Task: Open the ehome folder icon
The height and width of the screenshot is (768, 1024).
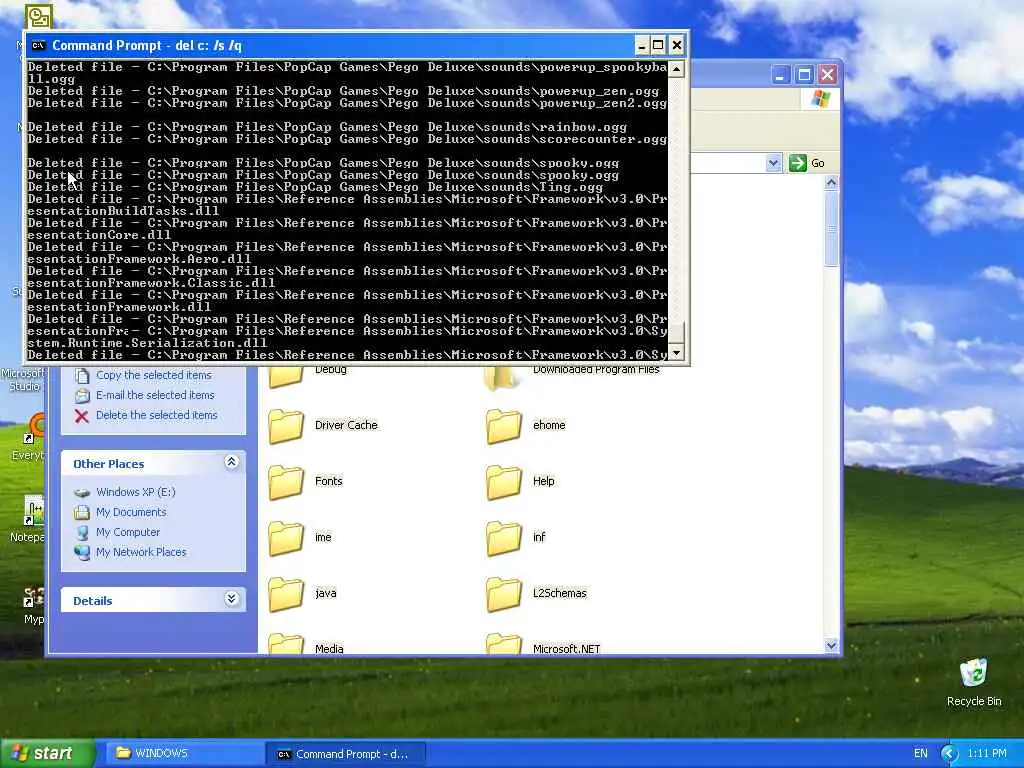Action: 504,426
